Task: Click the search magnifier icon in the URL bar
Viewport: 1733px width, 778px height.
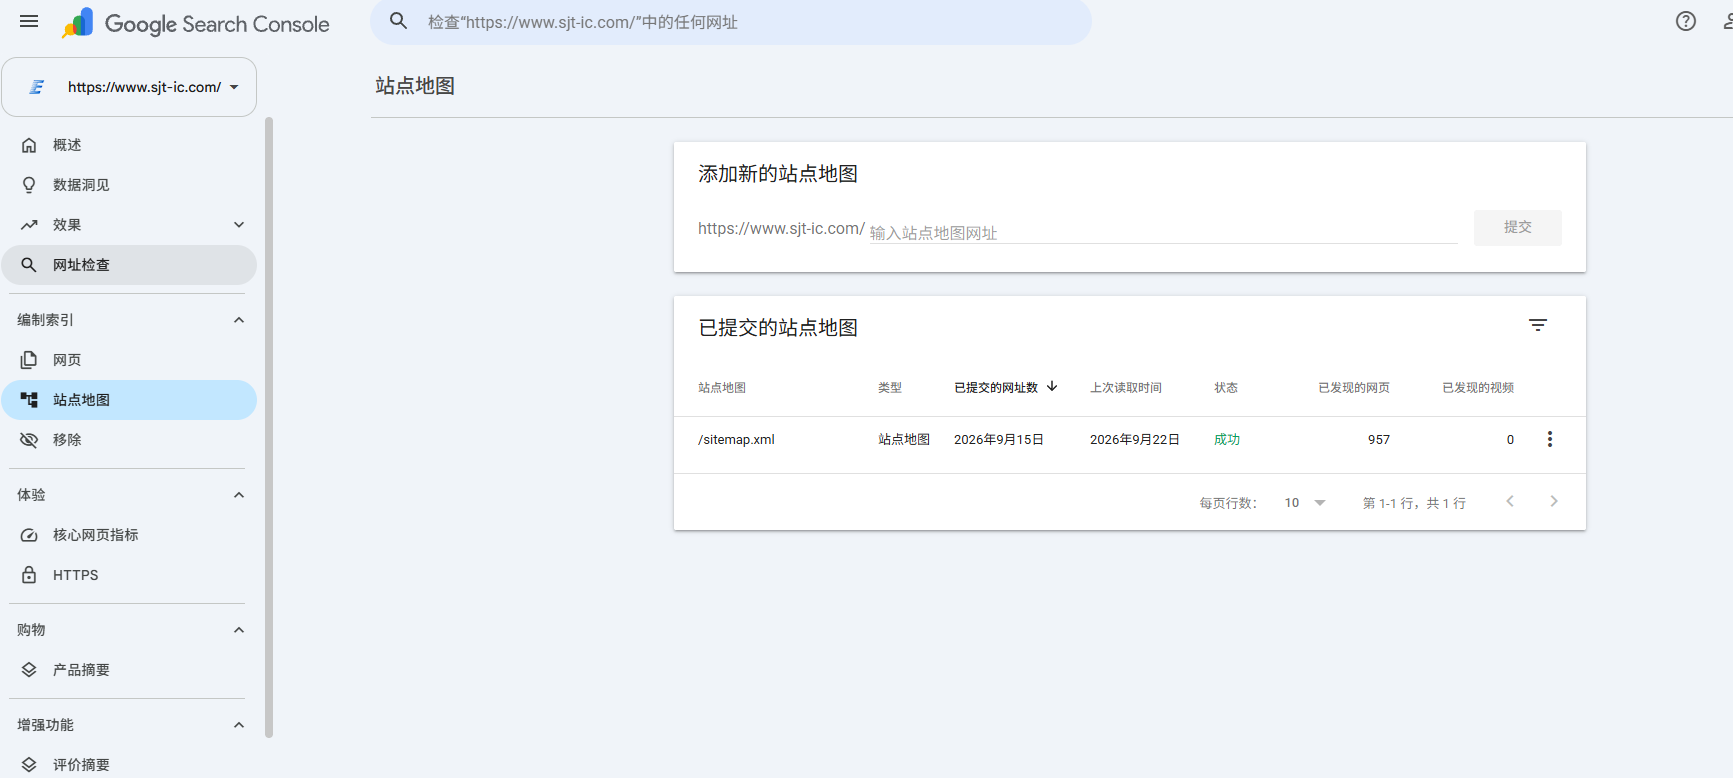Action: [x=398, y=21]
